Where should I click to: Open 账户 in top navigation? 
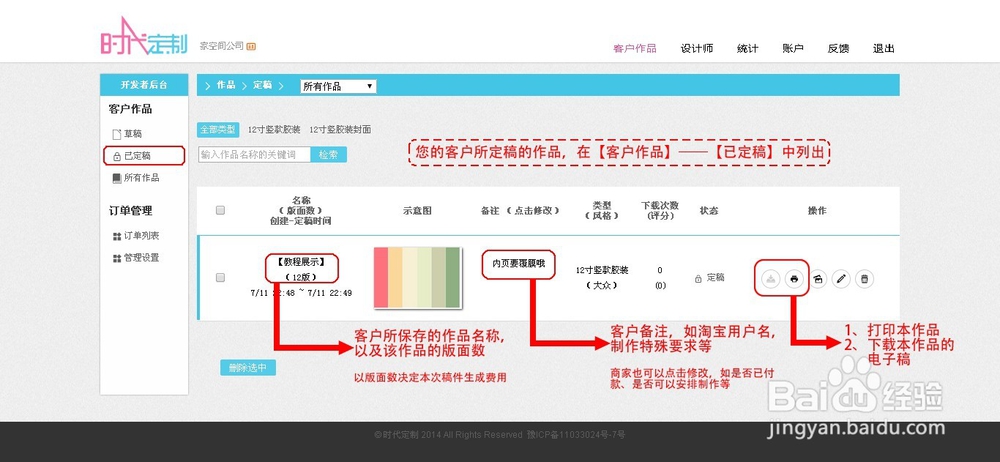click(x=793, y=48)
